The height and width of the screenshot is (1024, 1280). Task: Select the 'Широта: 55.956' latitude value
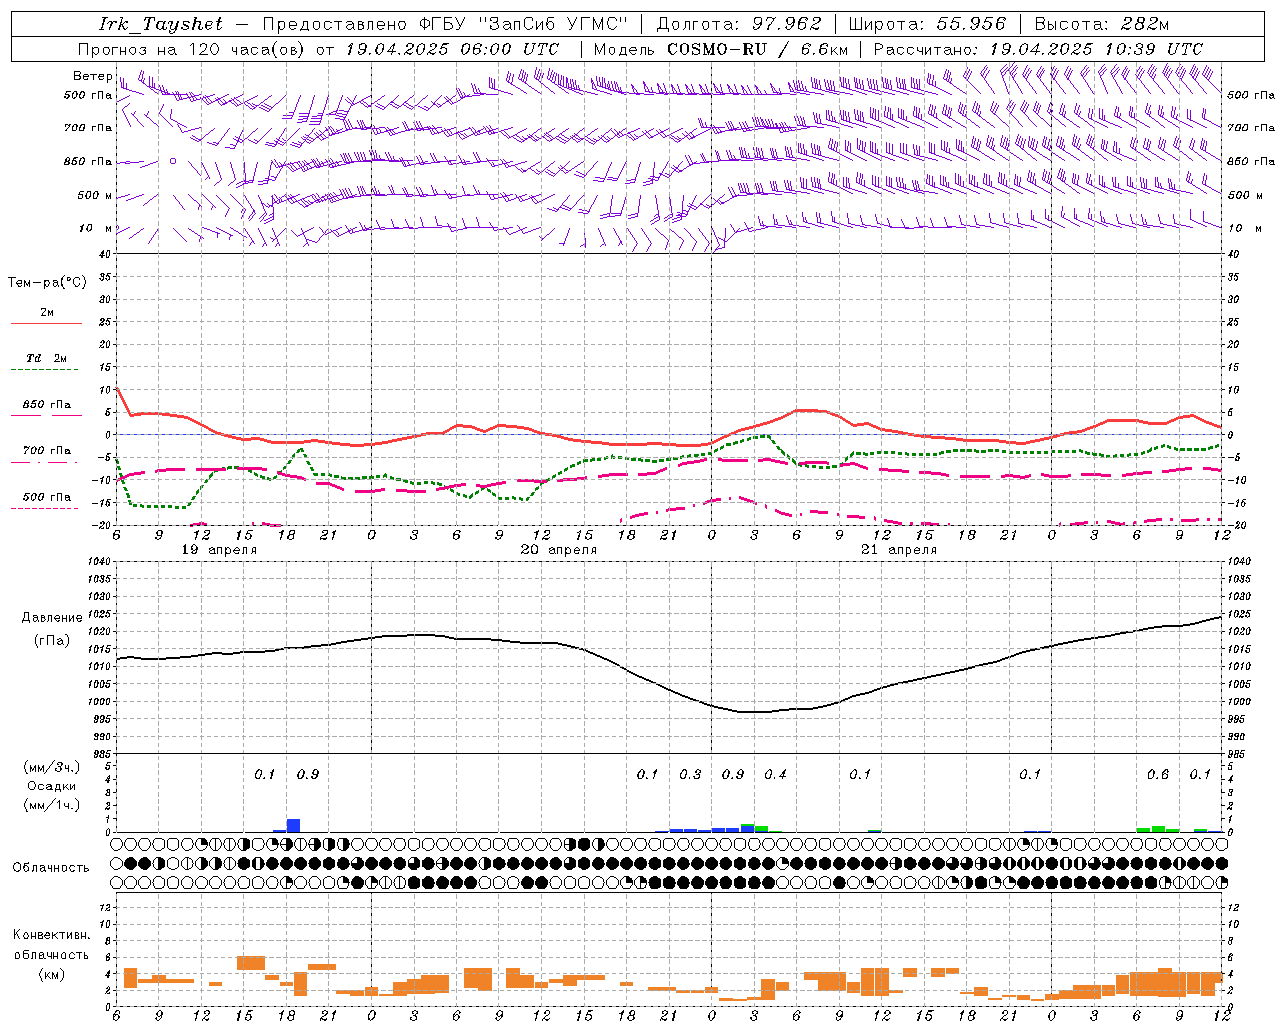(x=927, y=24)
